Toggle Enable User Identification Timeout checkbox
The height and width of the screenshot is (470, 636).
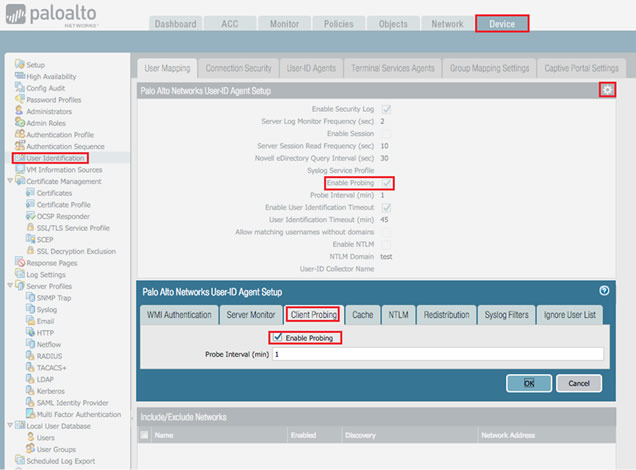coord(386,207)
